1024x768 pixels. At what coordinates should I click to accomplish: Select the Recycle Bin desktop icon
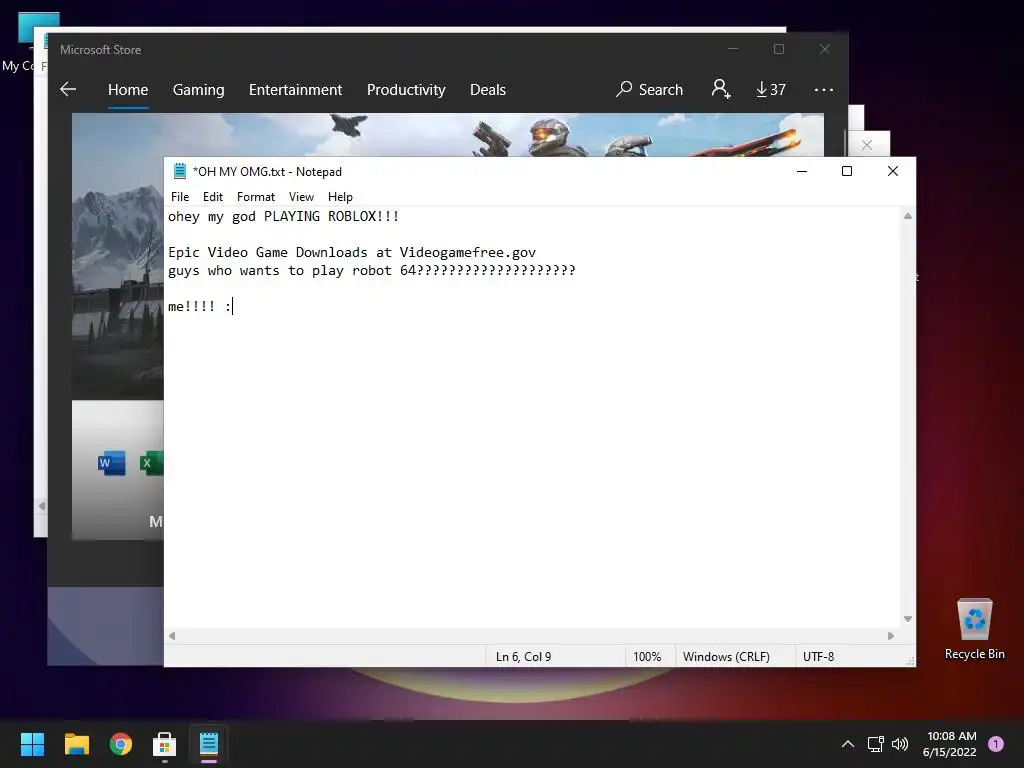point(974,630)
